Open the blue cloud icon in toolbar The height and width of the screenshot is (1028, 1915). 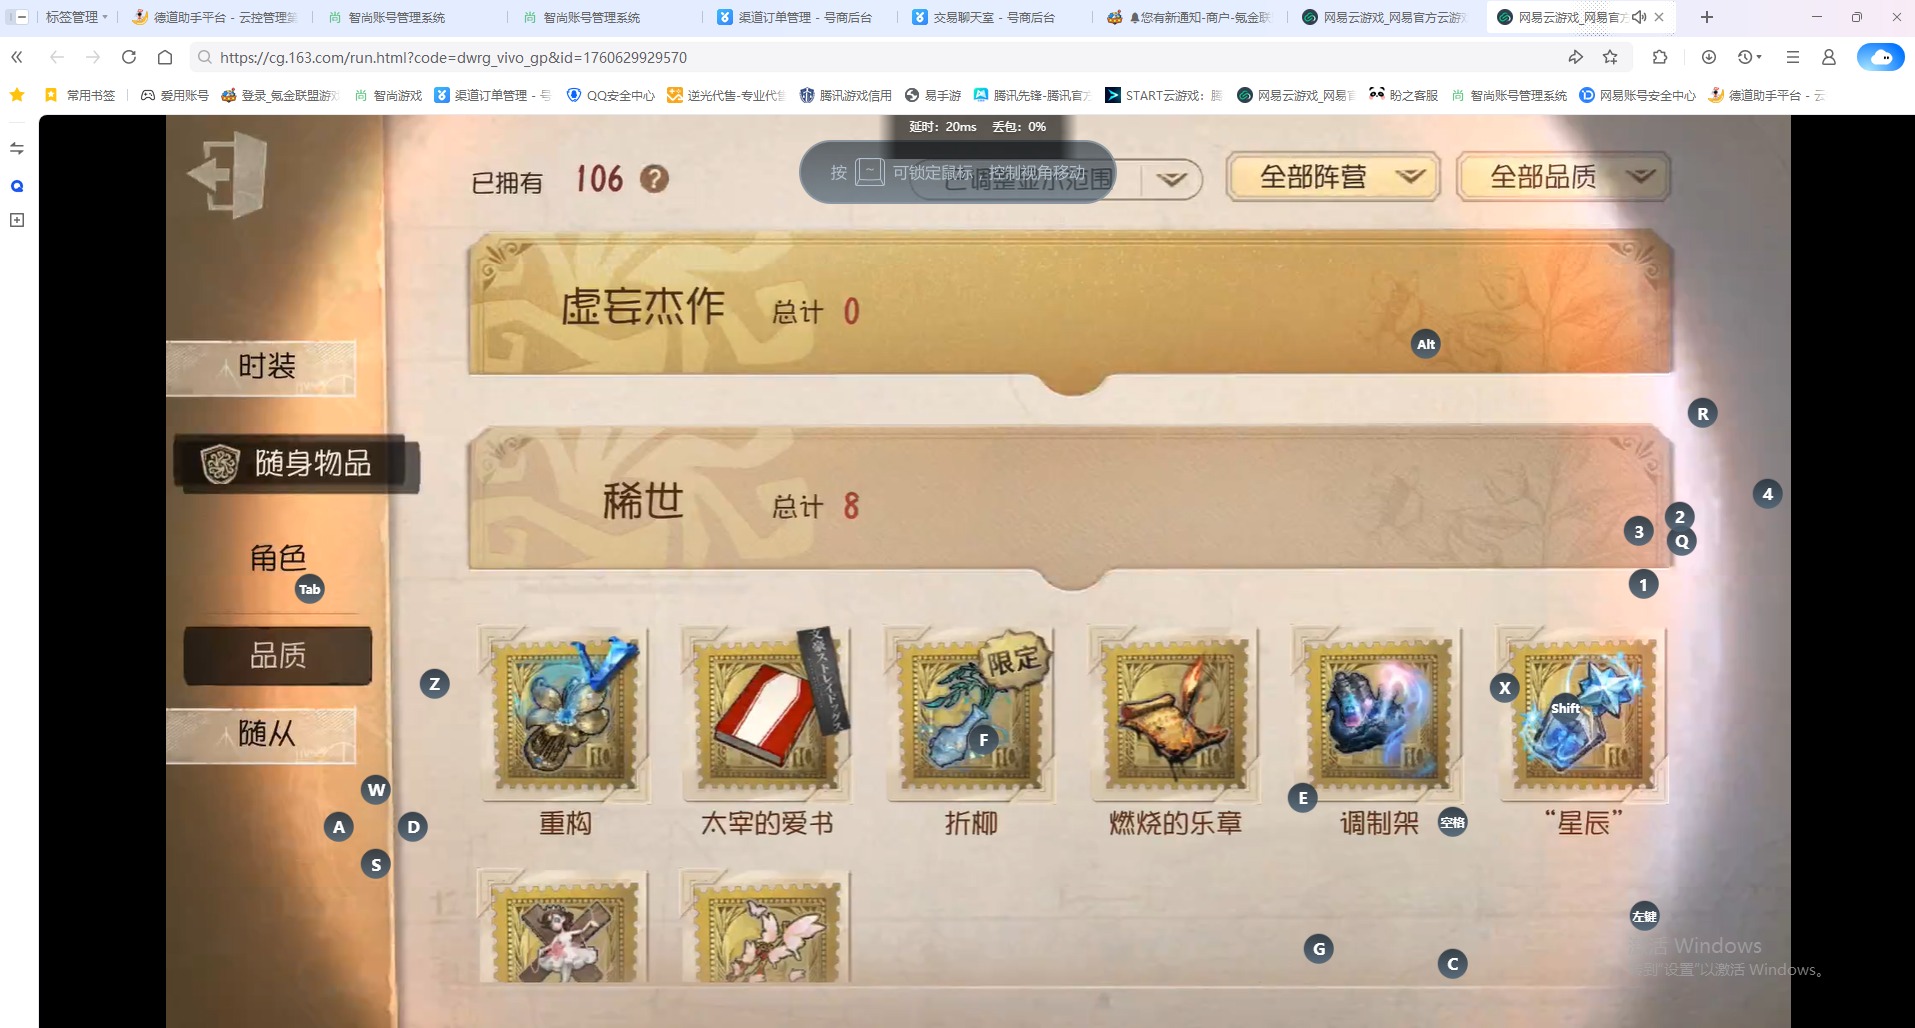pyautogui.click(x=1880, y=57)
